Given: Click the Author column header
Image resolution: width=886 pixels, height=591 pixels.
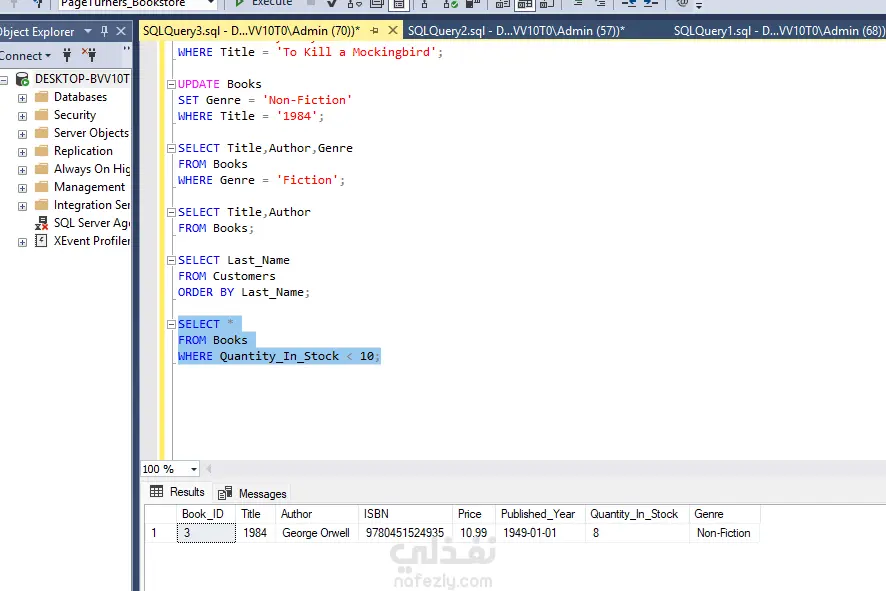Looking at the screenshot, I should (317, 514).
